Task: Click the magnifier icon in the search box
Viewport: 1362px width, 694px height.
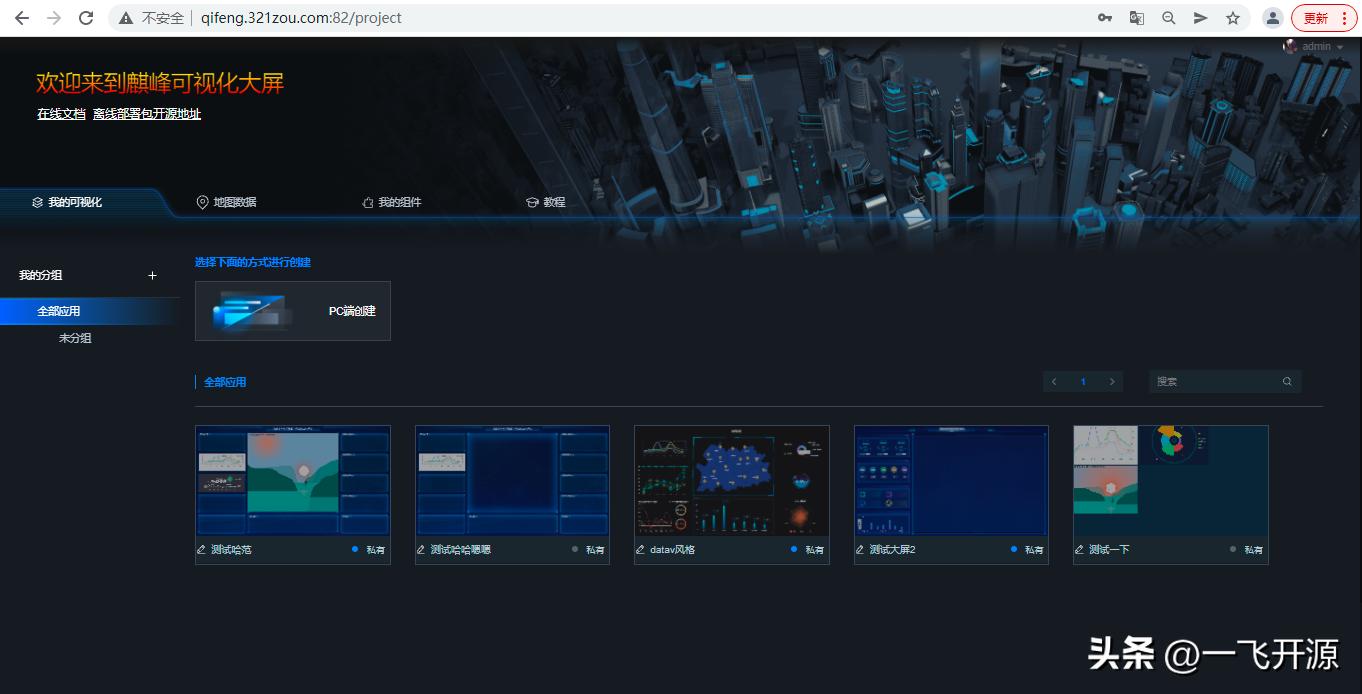Action: (1287, 381)
